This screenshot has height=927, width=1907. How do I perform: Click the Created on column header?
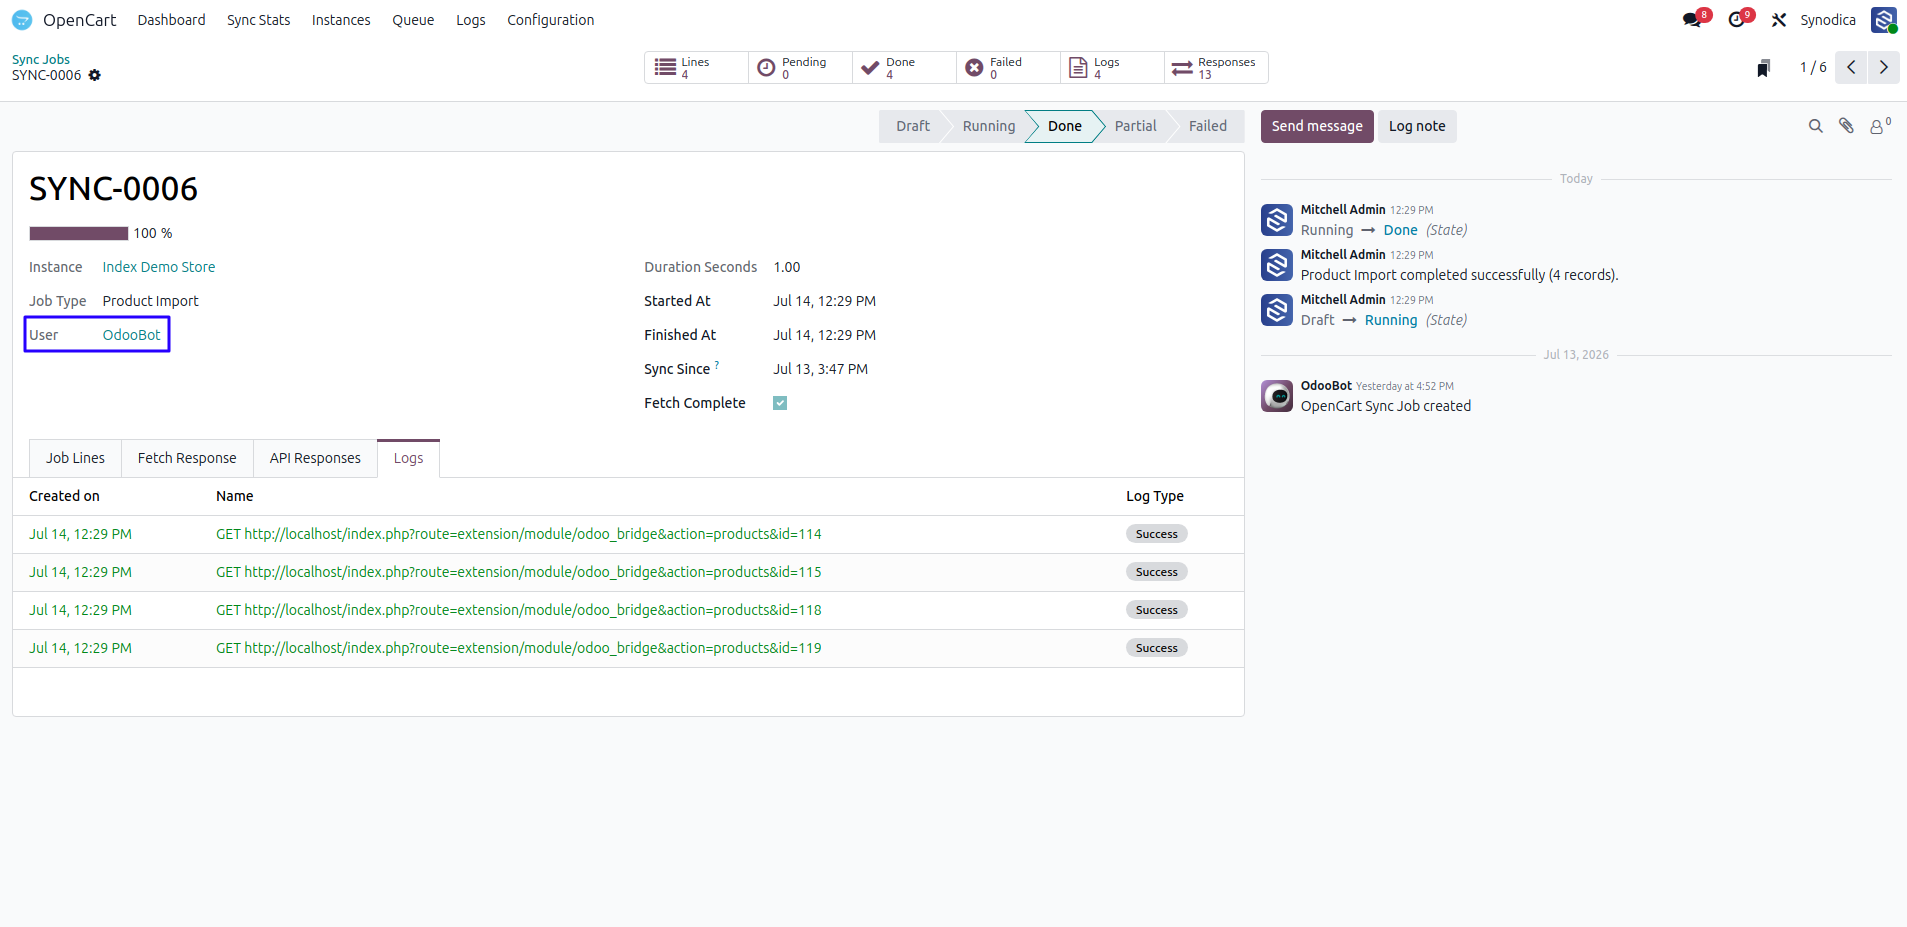pos(64,496)
